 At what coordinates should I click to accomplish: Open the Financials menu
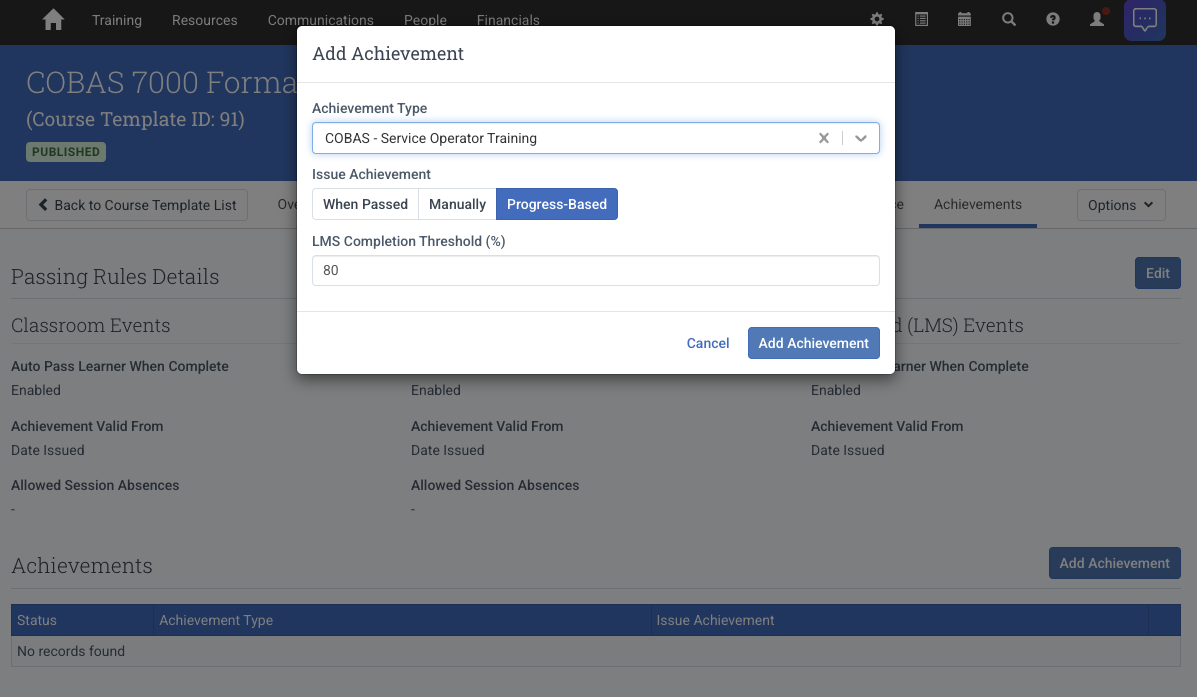(508, 20)
